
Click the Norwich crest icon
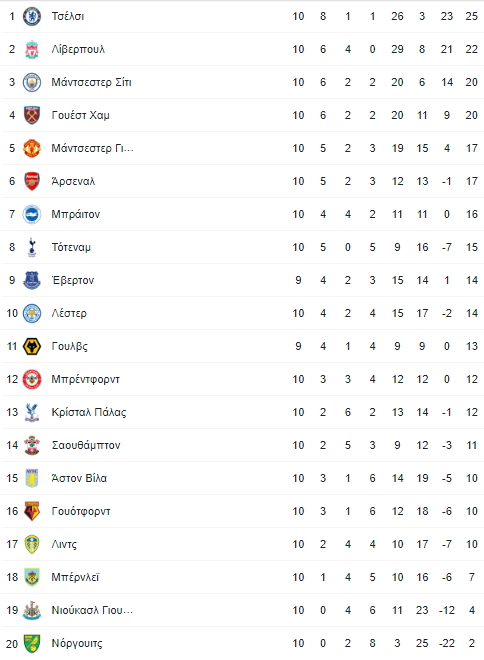click(x=32, y=643)
